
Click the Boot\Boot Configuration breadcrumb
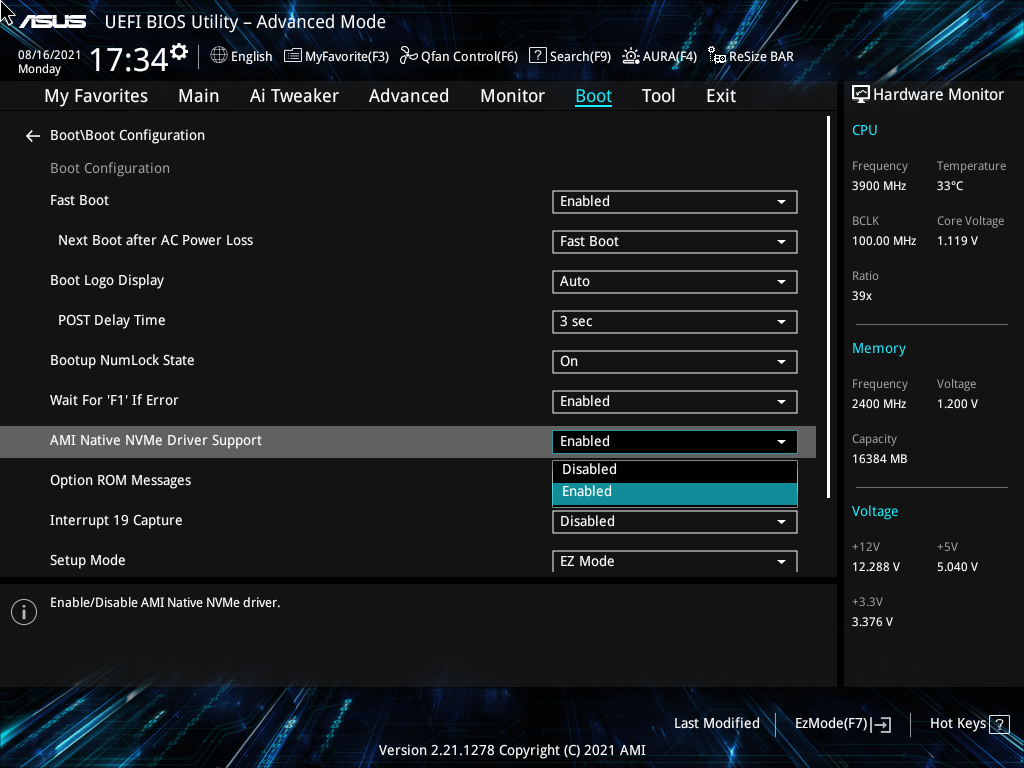pyautogui.click(x=127, y=136)
